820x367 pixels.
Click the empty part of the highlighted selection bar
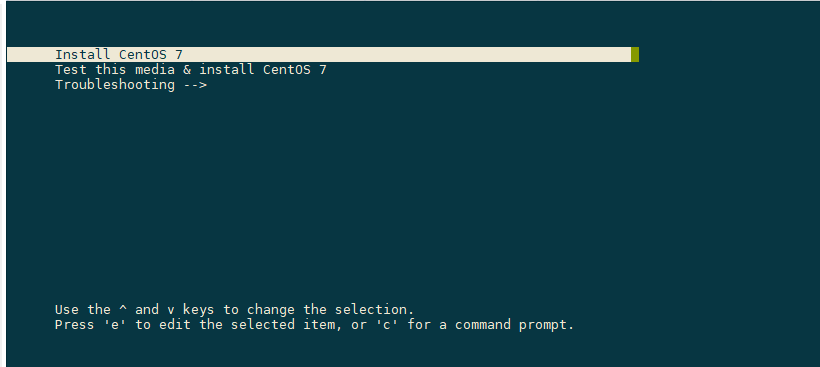tap(408, 54)
